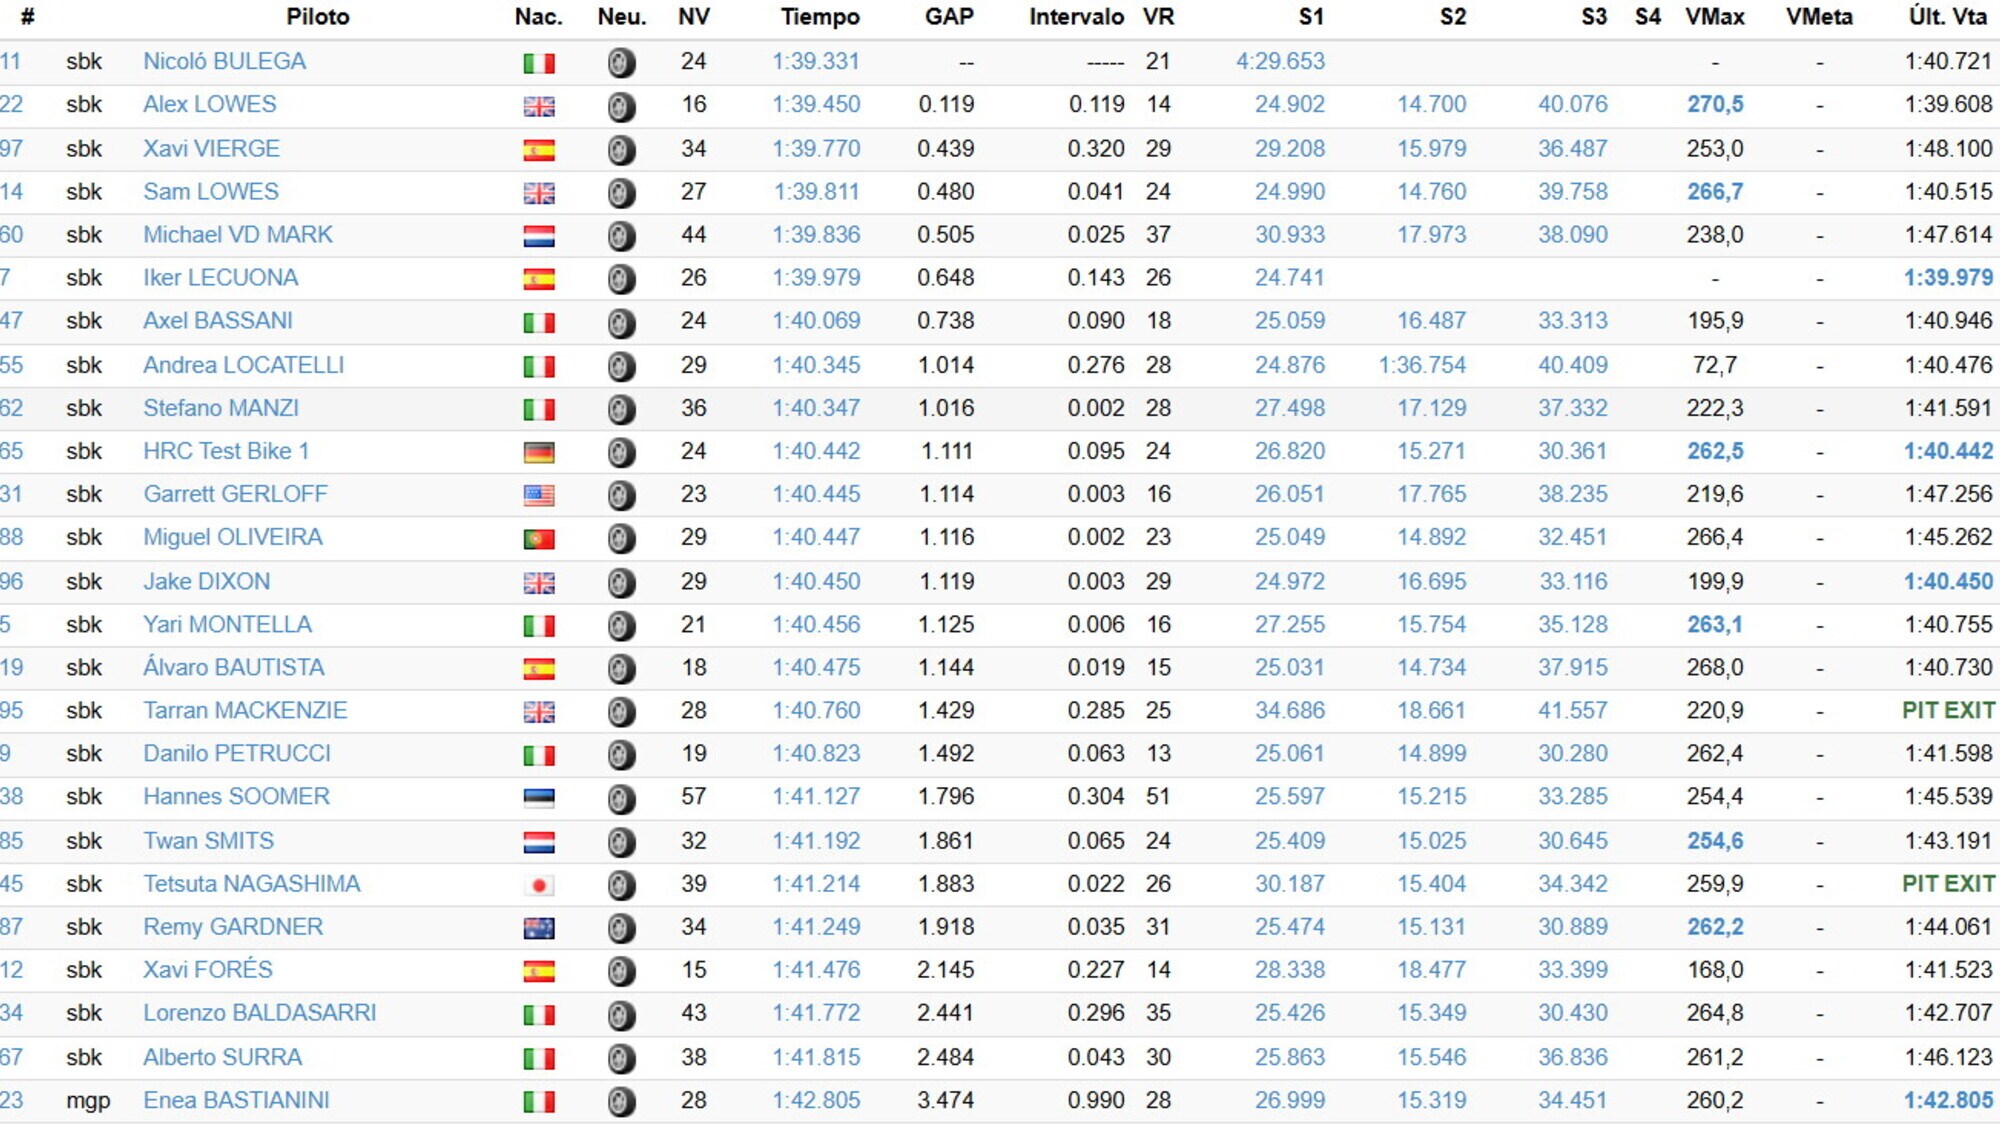2000x1125 pixels.
Task: Click Iker LECUONA's best time 1:39.979
Action: click(816, 278)
